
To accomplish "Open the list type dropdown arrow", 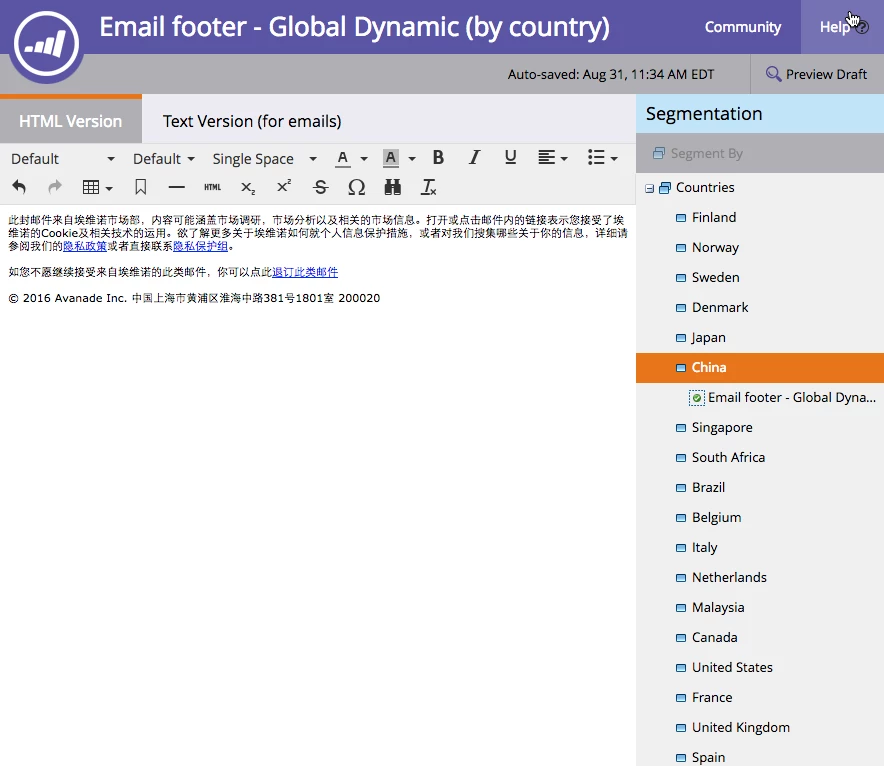I will coord(614,159).
